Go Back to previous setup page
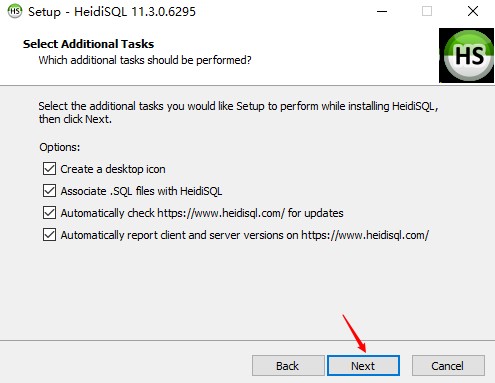495x383 pixels. point(288,366)
